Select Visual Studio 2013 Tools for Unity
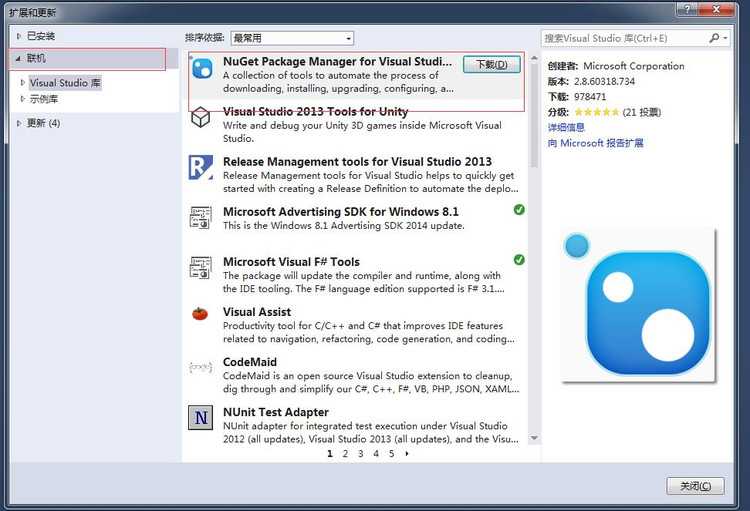 [315, 111]
